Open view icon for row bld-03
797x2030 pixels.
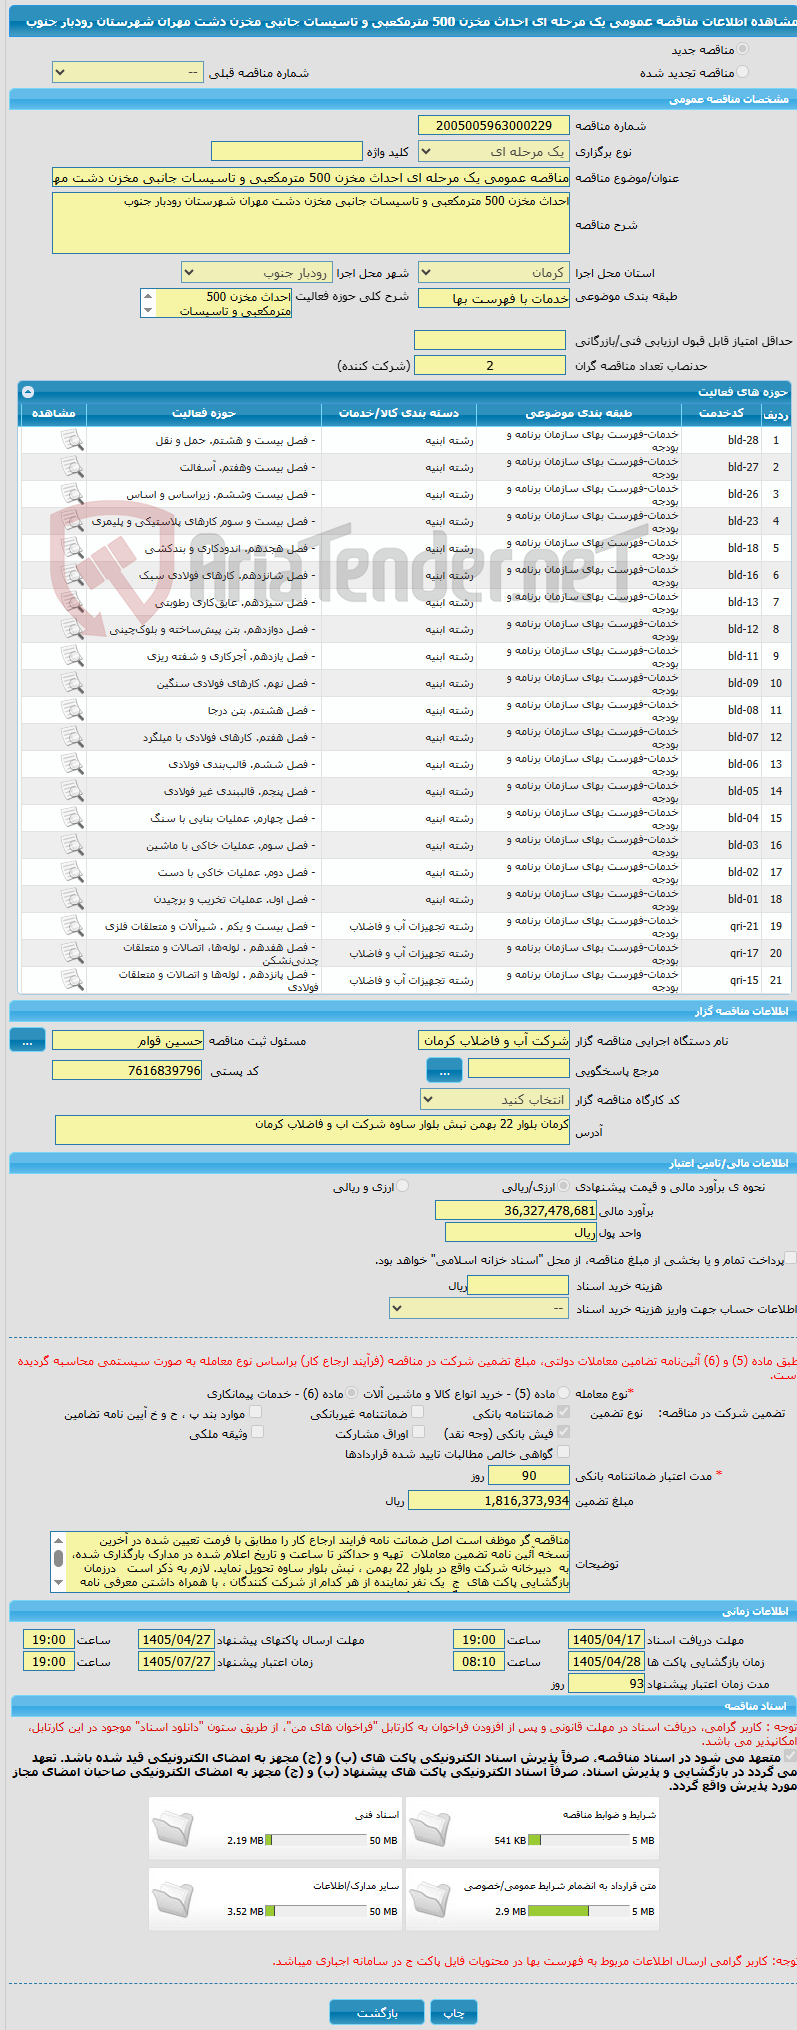(x=72, y=844)
